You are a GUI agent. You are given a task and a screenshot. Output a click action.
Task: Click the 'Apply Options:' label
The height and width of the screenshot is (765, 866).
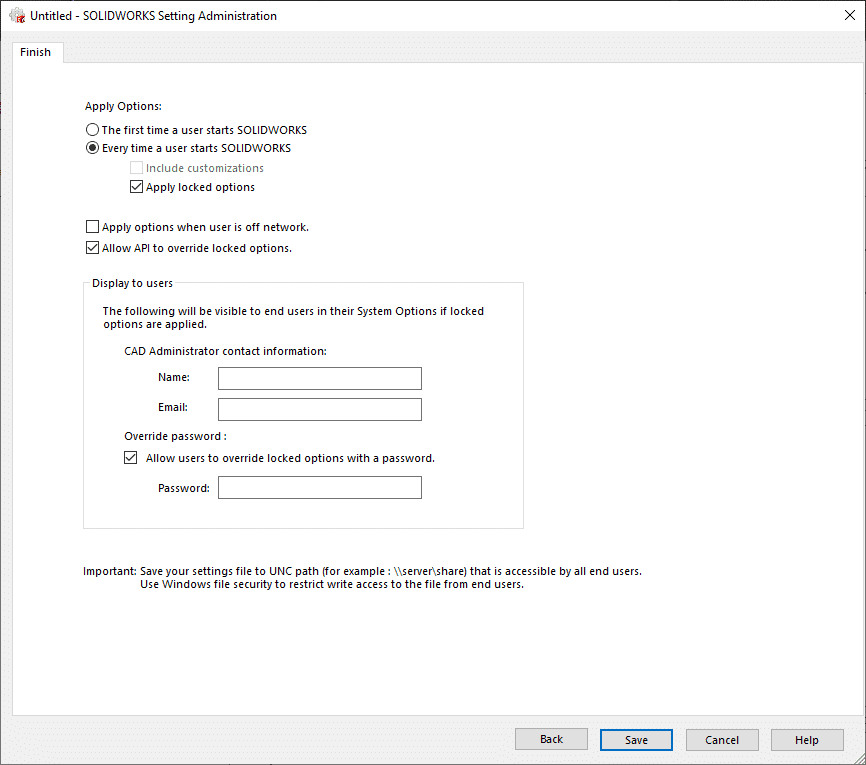coord(123,106)
